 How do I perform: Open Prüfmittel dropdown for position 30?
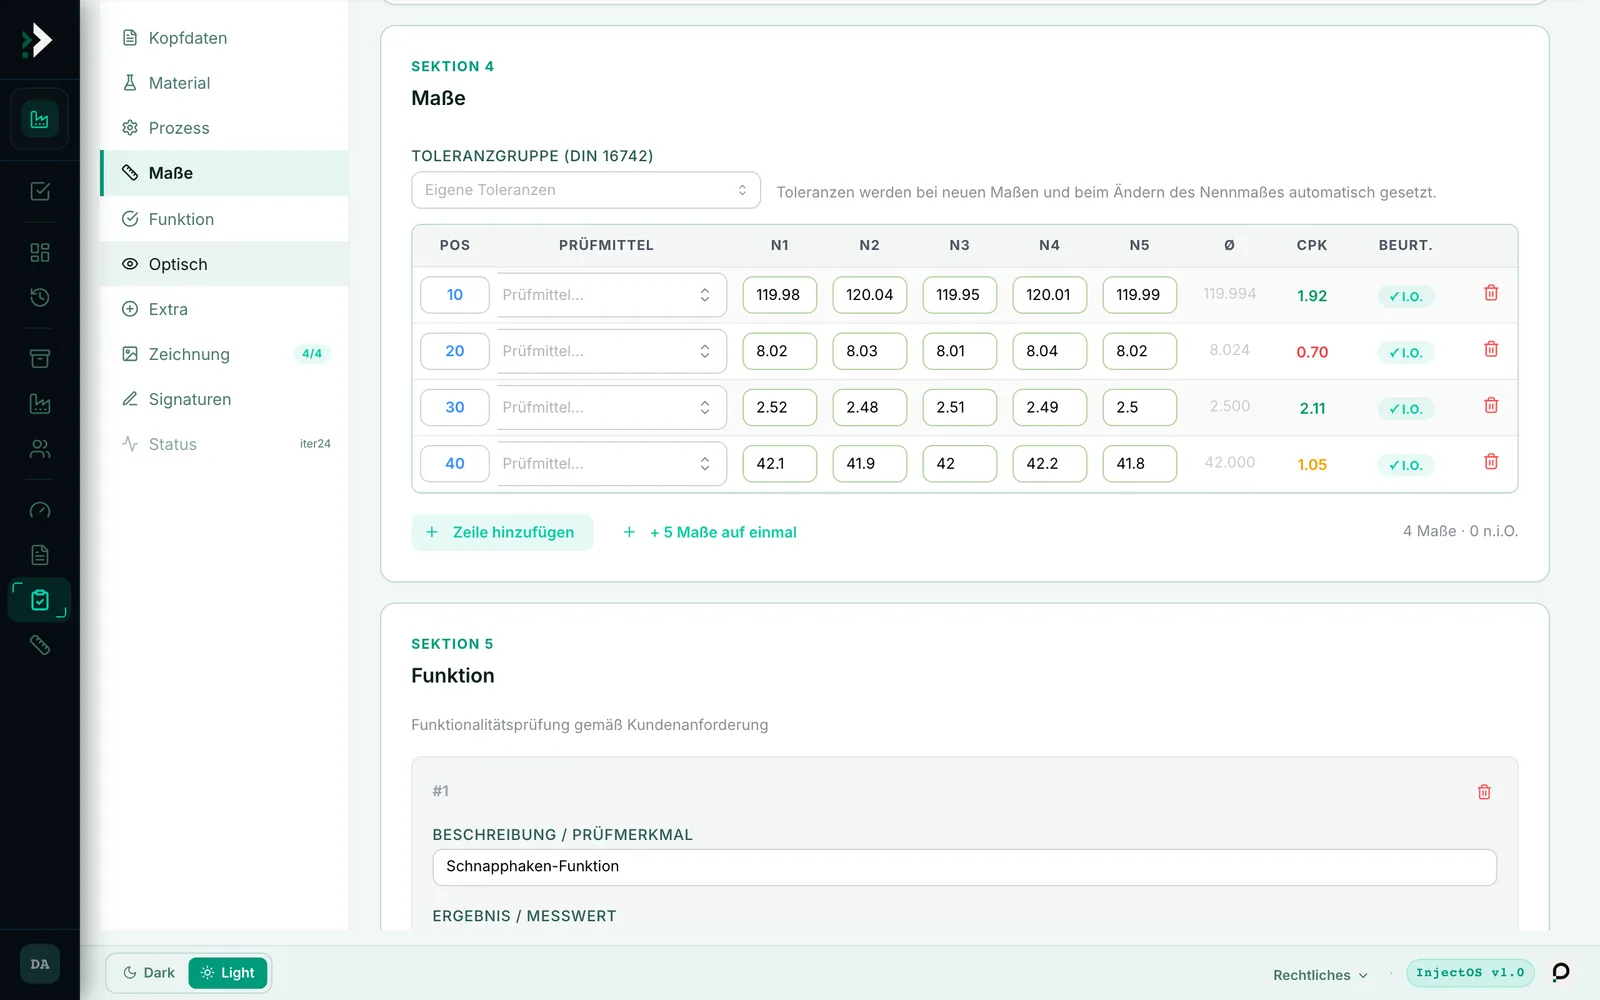click(611, 407)
